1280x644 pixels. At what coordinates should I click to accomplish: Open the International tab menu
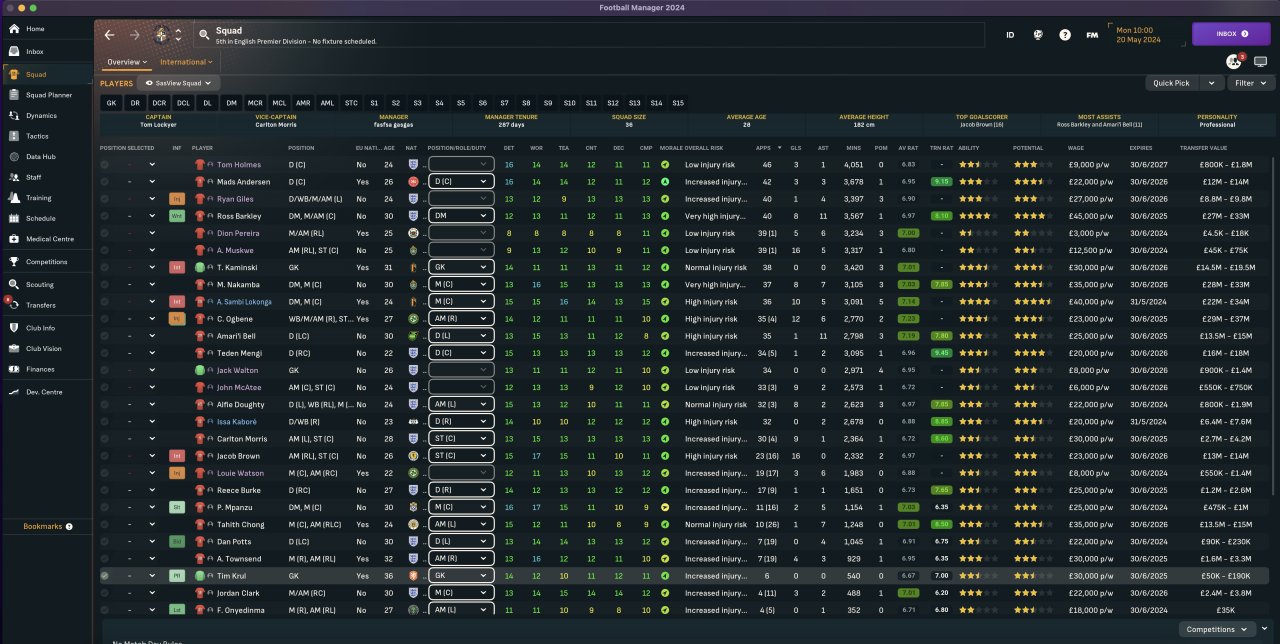click(185, 62)
